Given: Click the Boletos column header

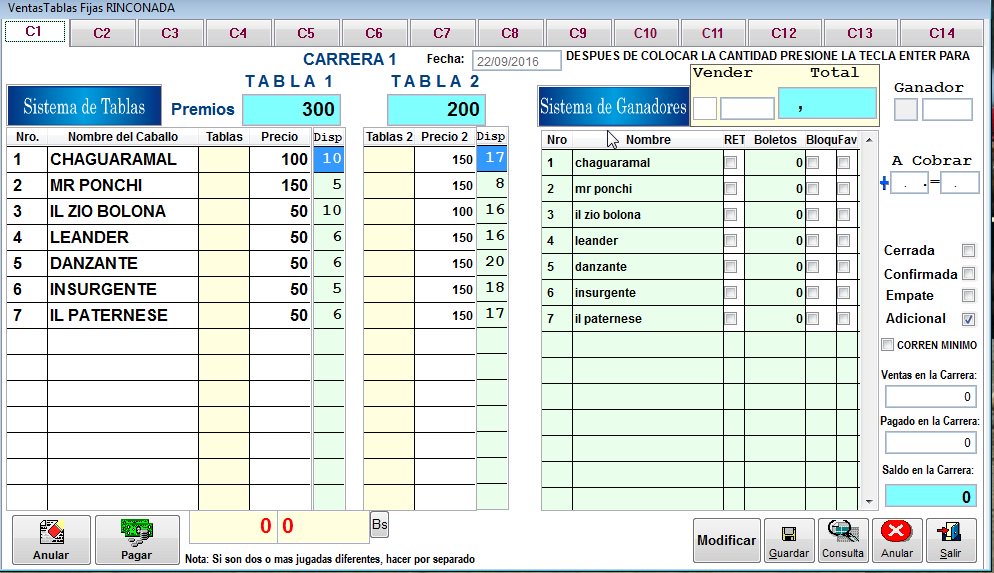Looking at the screenshot, I should pyautogui.click(x=775, y=140).
